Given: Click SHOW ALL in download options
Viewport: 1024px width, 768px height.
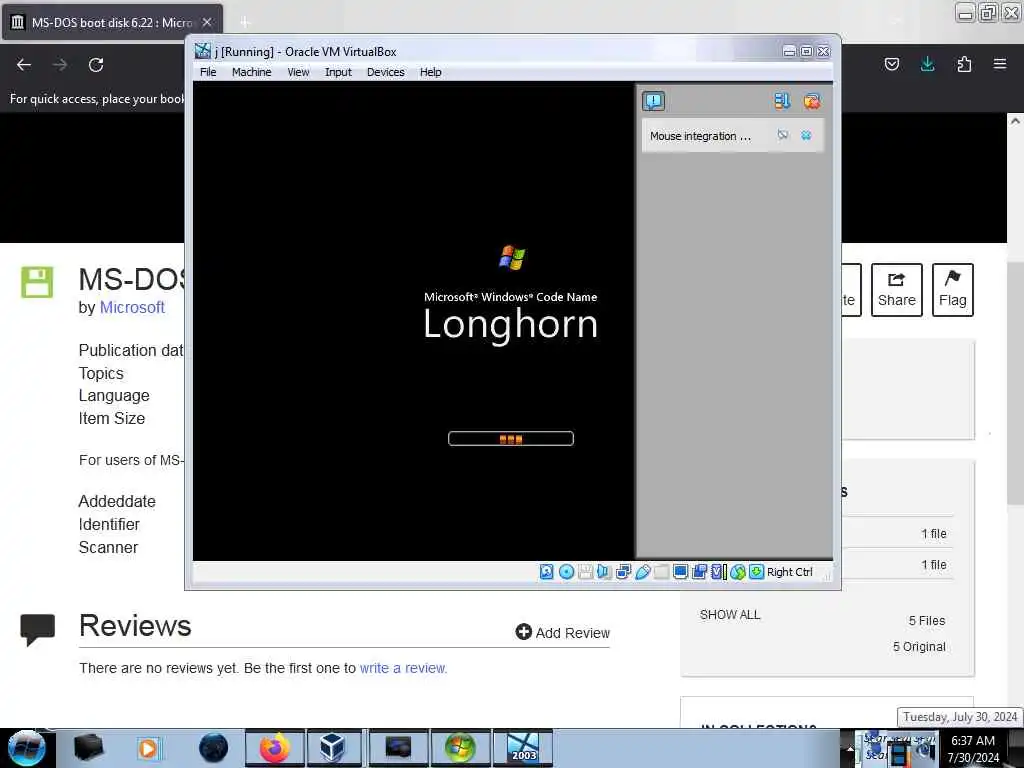Looking at the screenshot, I should tap(729, 615).
